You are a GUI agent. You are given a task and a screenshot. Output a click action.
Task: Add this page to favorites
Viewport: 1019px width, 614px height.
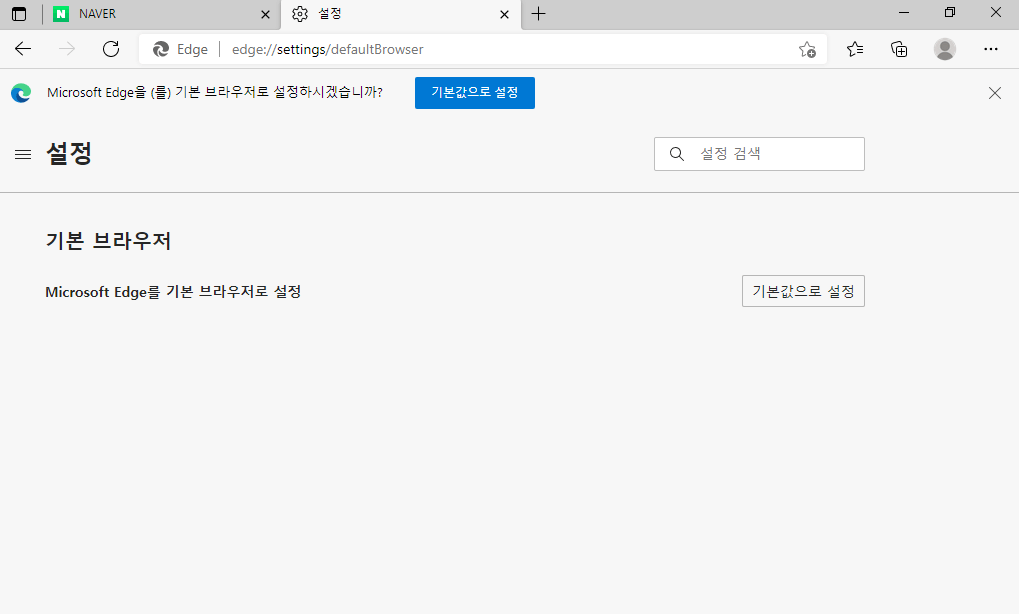807,49
